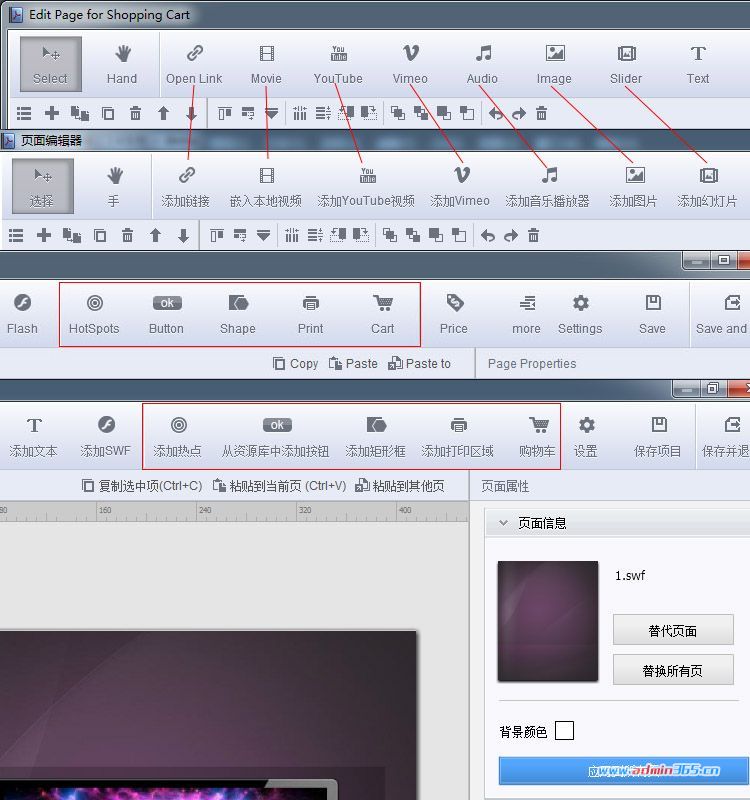The width and height of the screenshot is (750, 800).
Task: Click Paste in the English edit bar
Action: click(x=353, y=363)
